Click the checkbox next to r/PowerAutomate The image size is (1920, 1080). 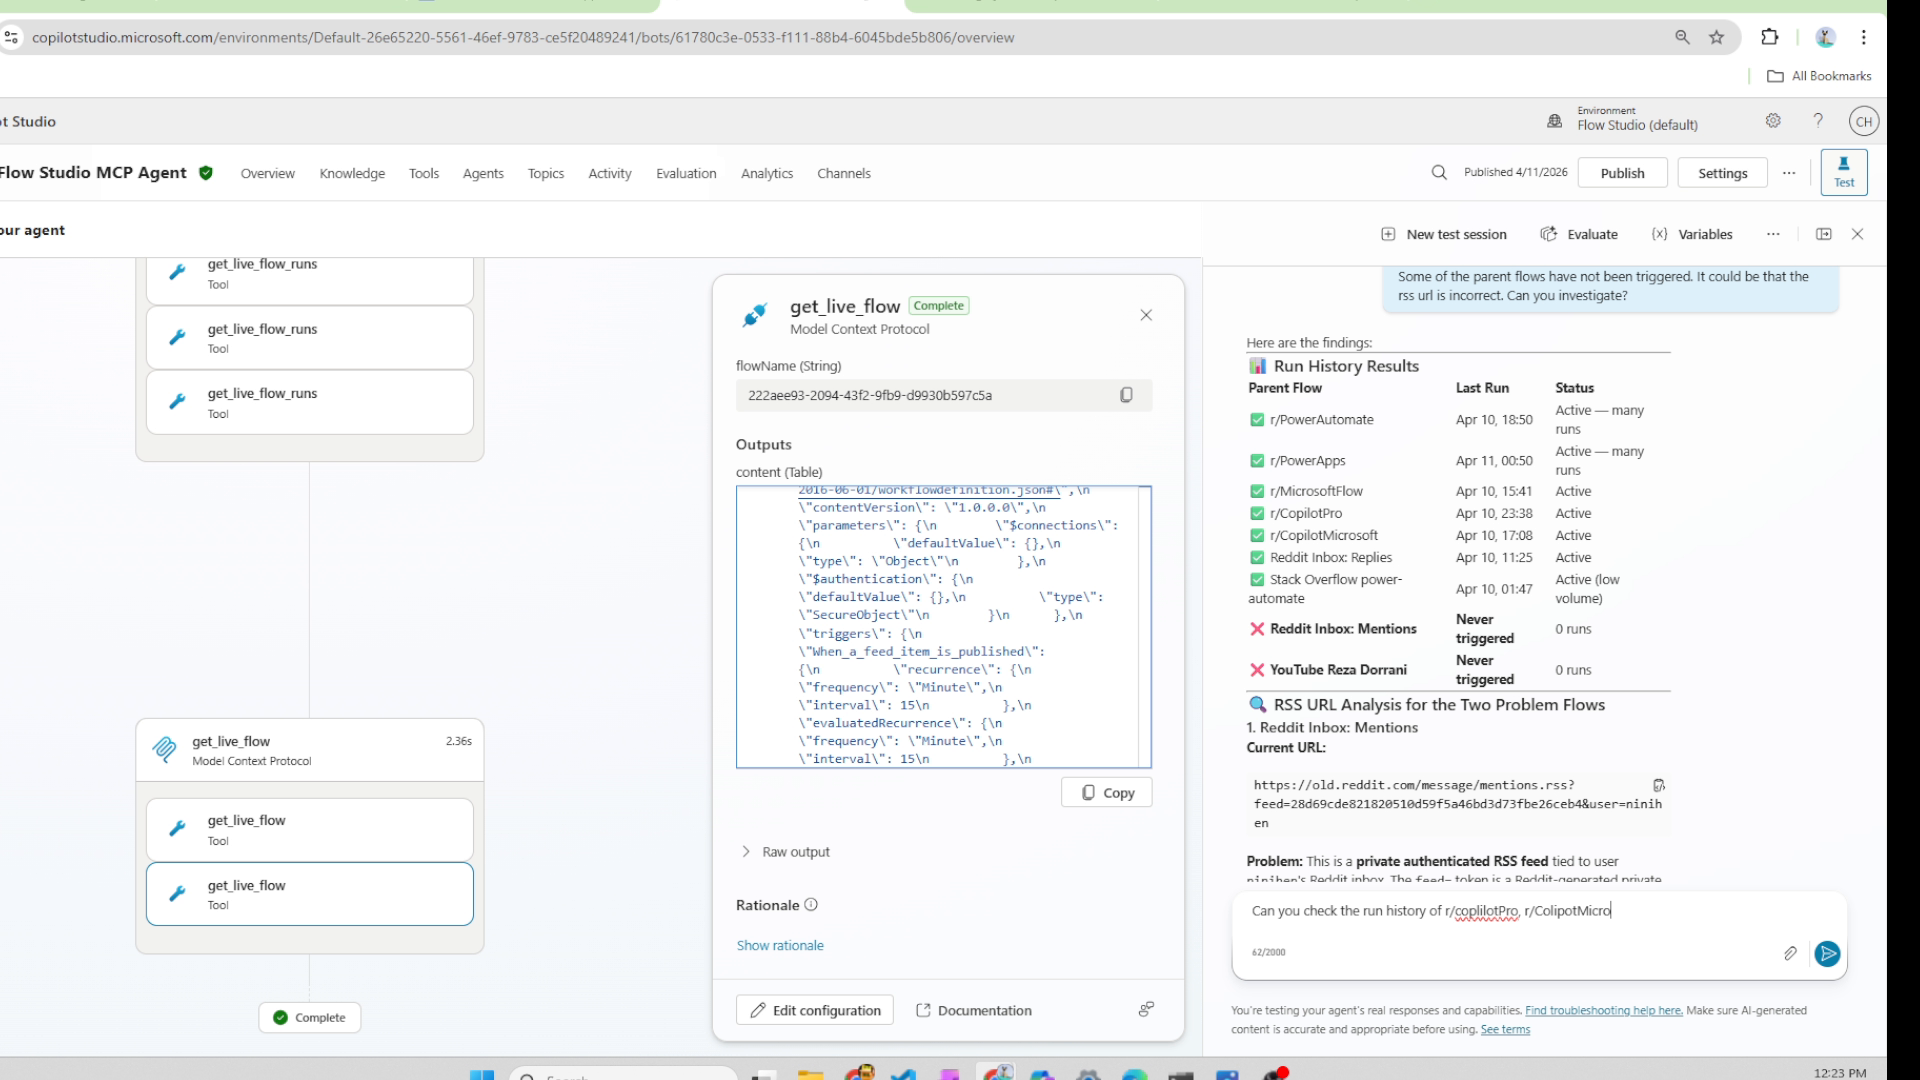coord(1257,419)
